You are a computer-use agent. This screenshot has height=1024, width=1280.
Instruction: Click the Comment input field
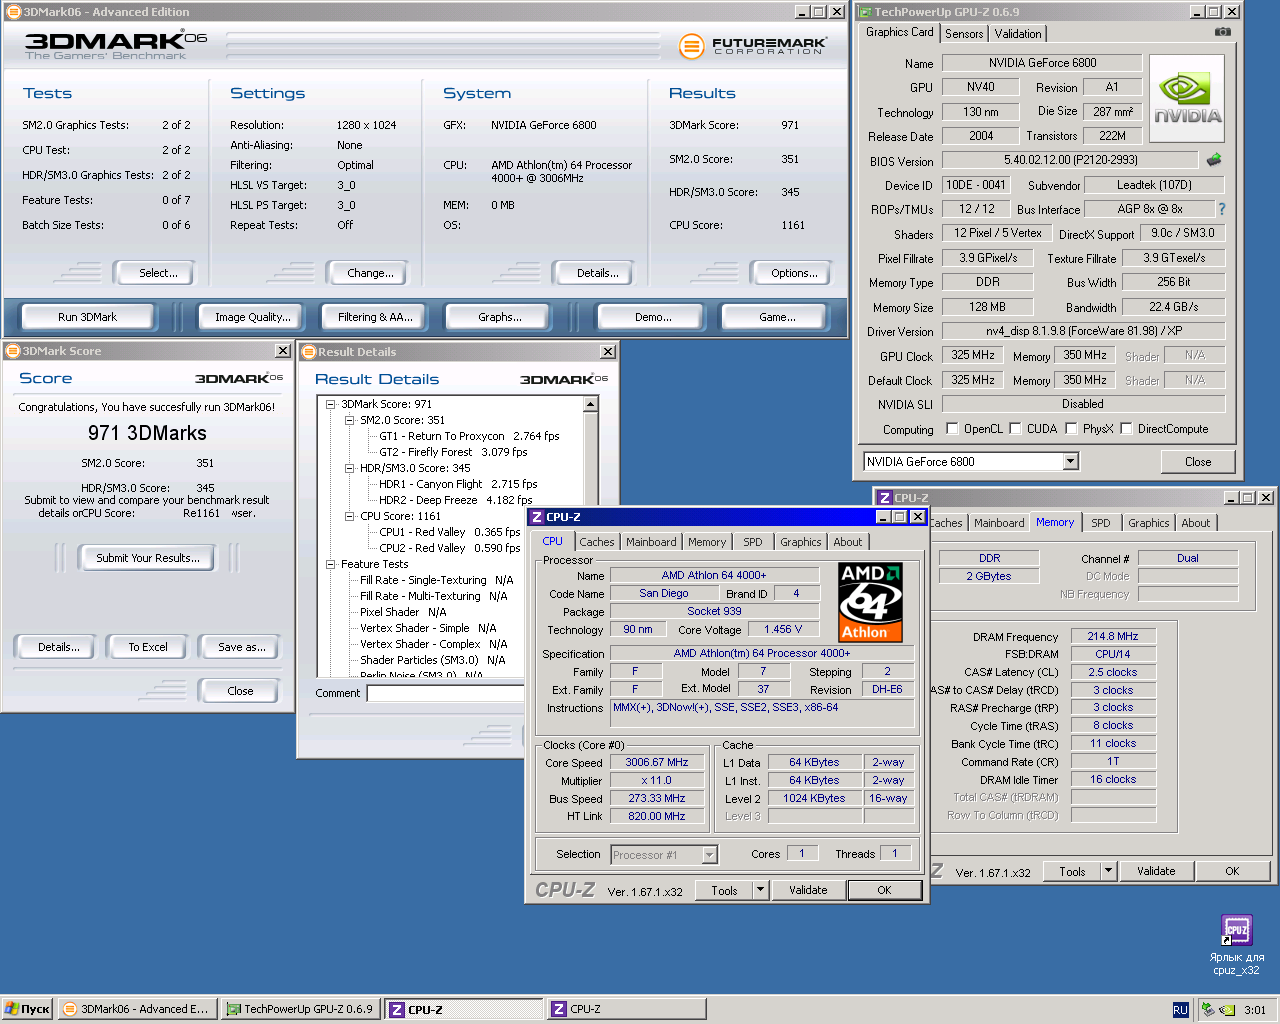coord(446,693)
